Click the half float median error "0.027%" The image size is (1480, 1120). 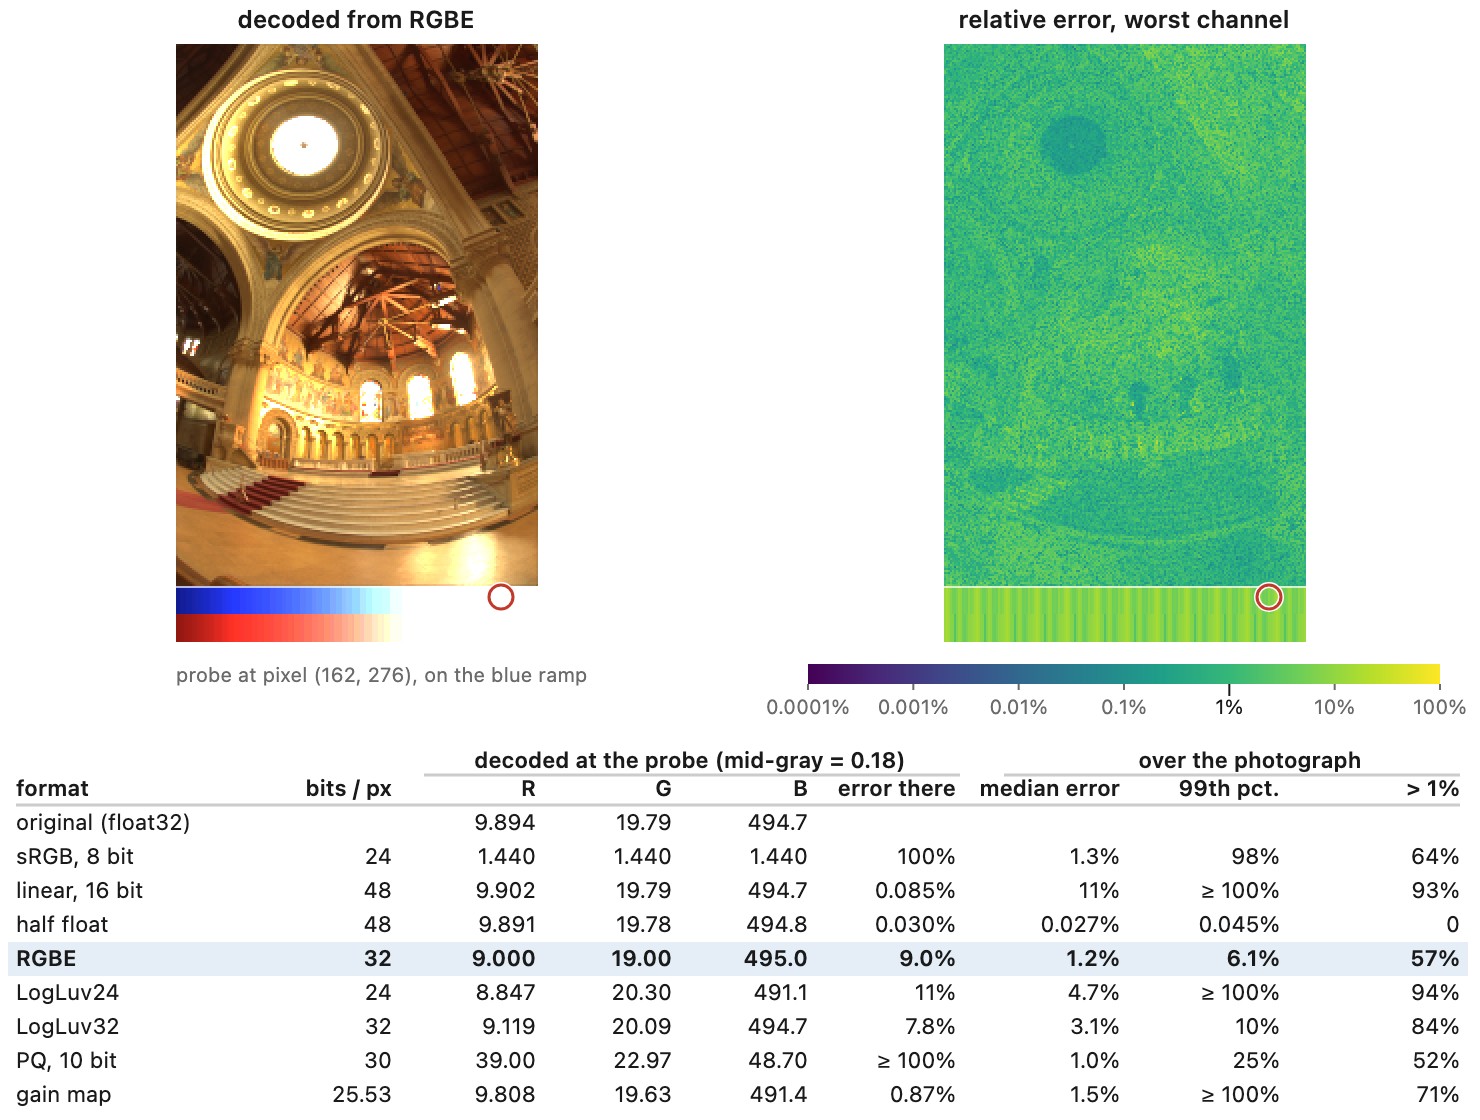1080,925
